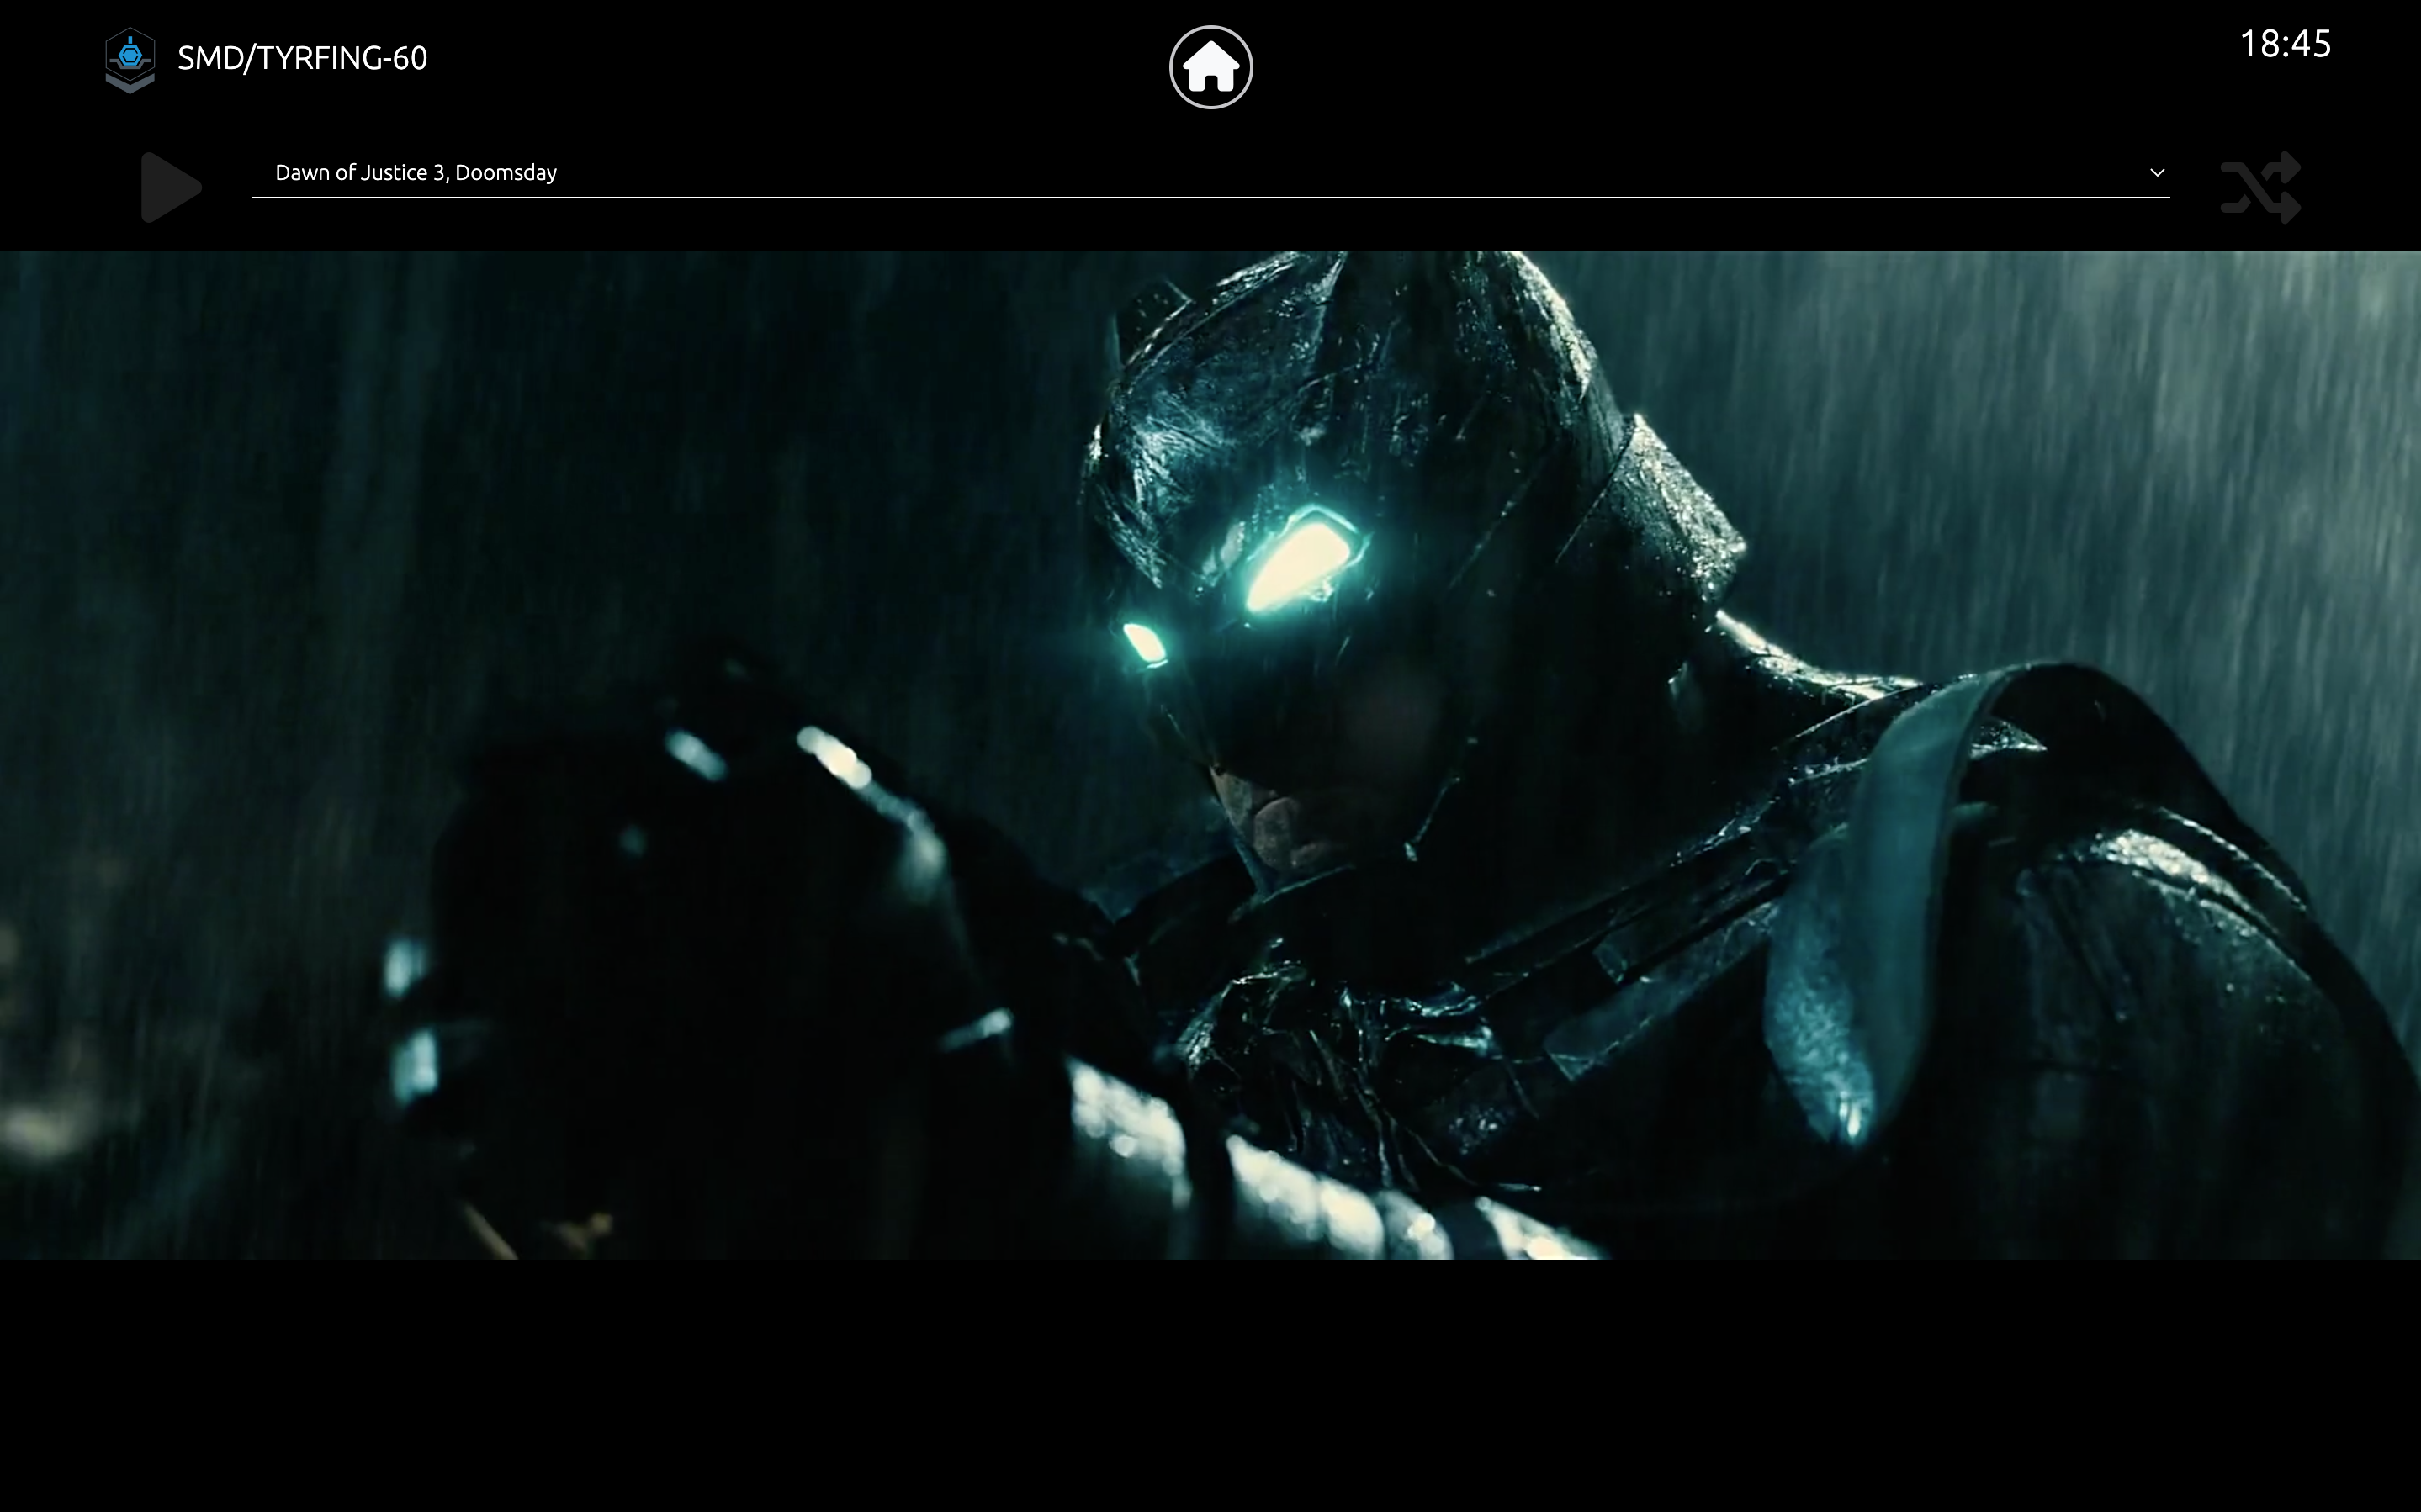Screen dimensions: 2421x1512
Task: Click the hexagonal app logo icon
Action: click(x=130, y=60)
